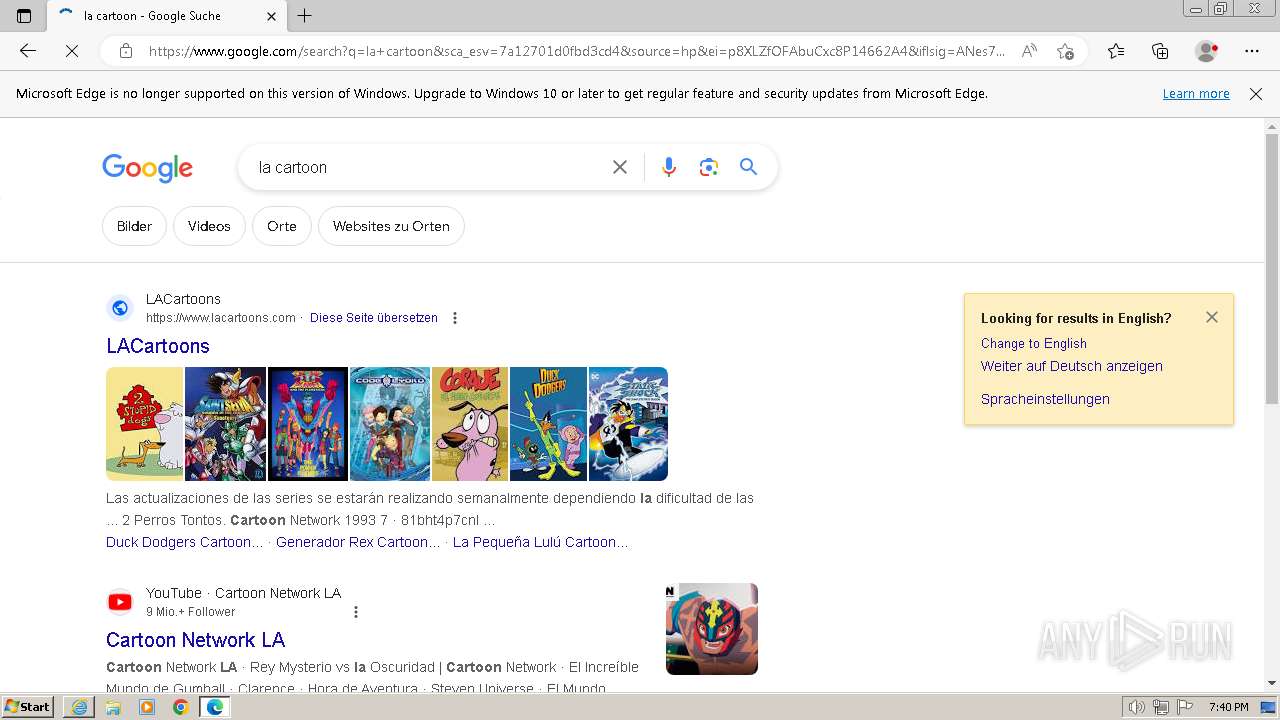Open the Cartoon Network LA result
This screenshot has width=1280, height=720.
pos(196,640)
